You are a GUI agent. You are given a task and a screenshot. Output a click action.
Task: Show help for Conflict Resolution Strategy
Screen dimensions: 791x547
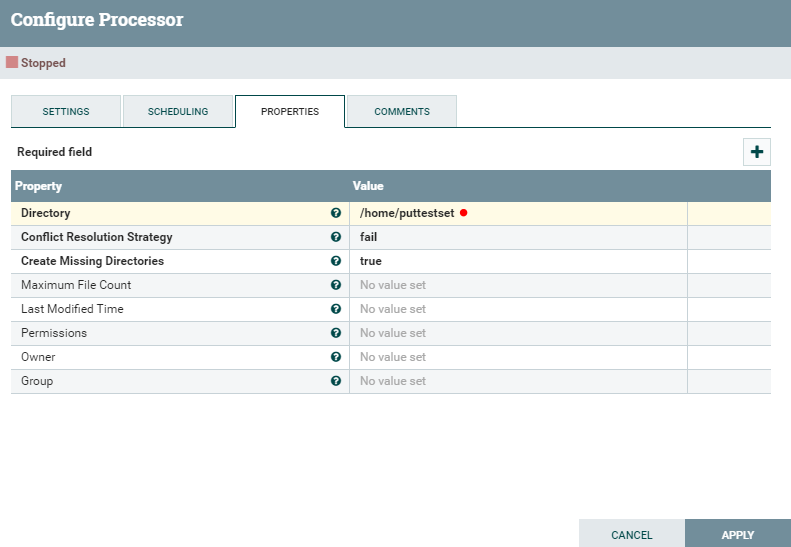coord(335,237)
